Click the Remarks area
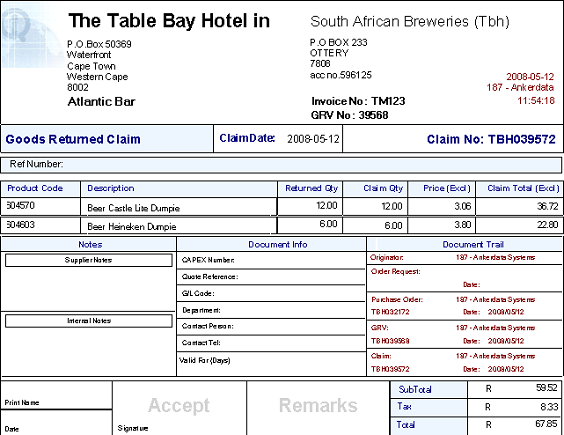 tap(318, 408)
